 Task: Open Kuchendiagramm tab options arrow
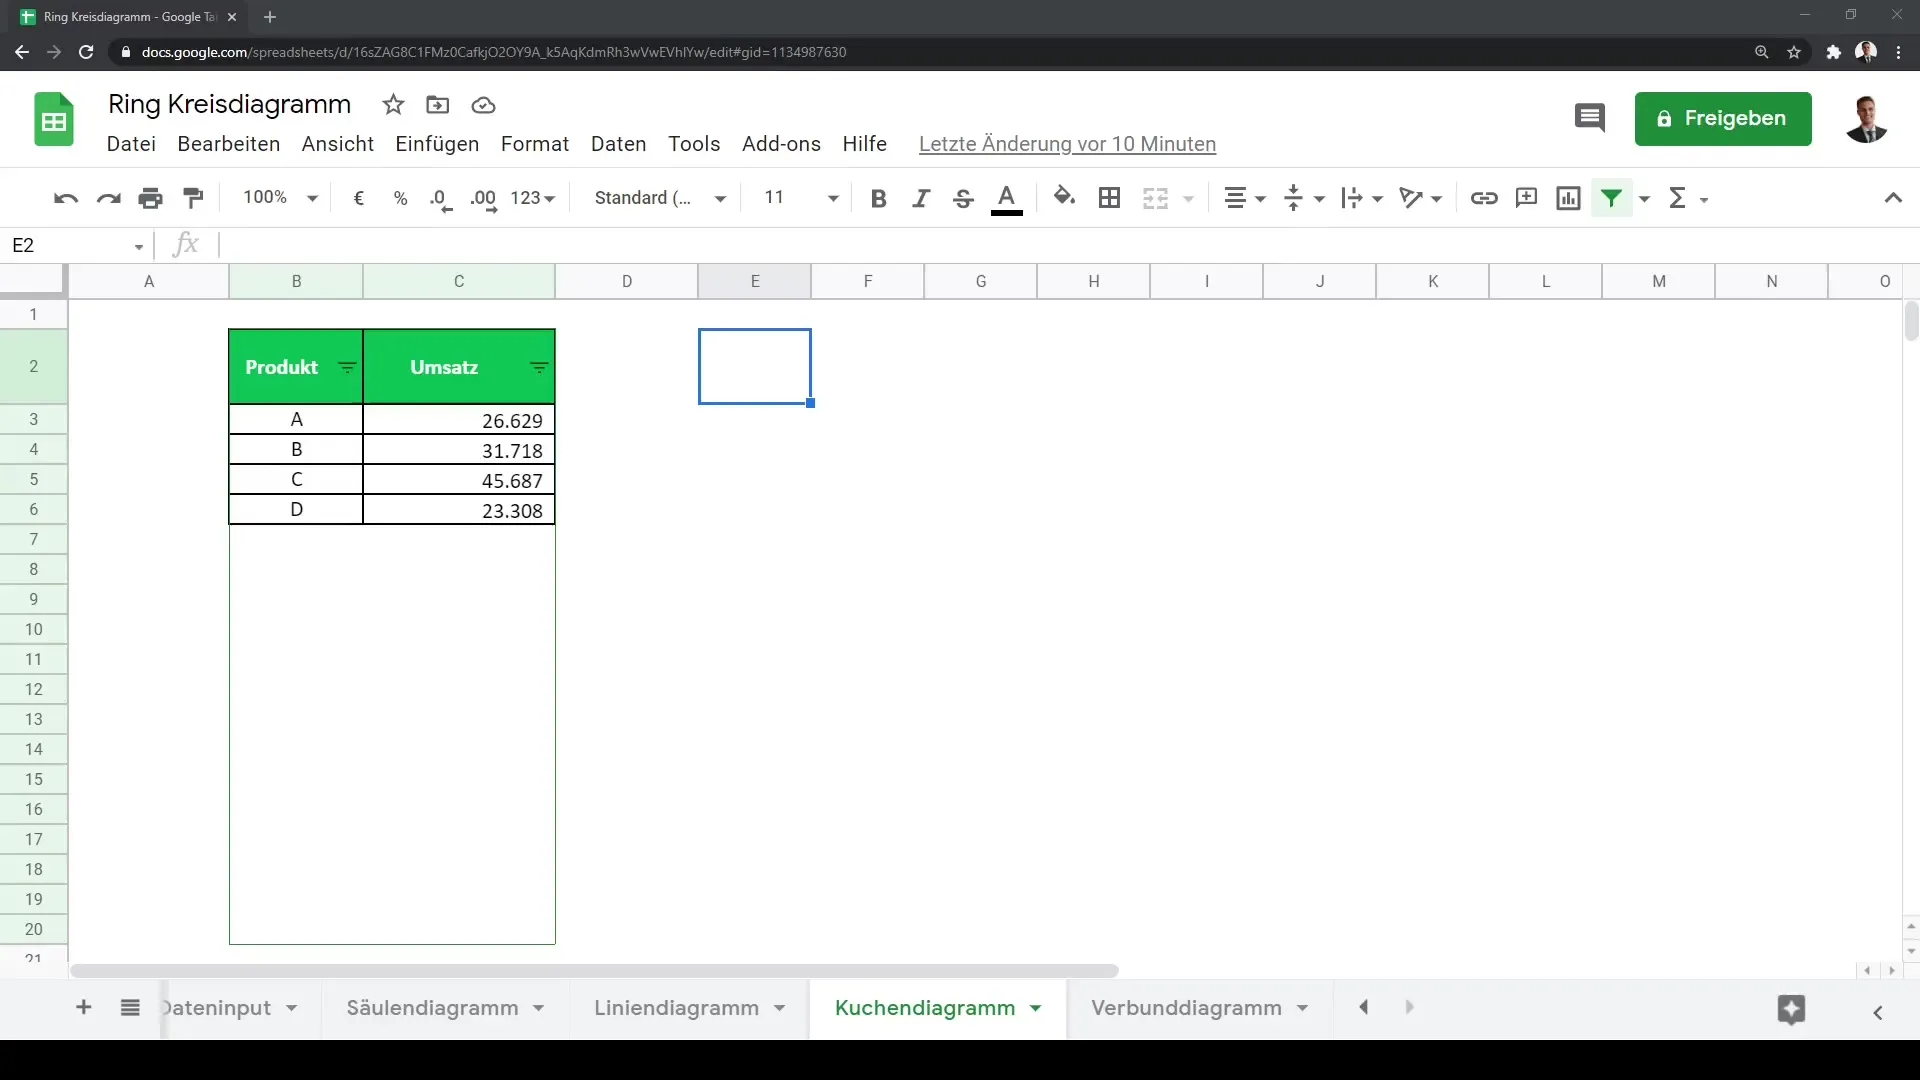(1036, 1008)
